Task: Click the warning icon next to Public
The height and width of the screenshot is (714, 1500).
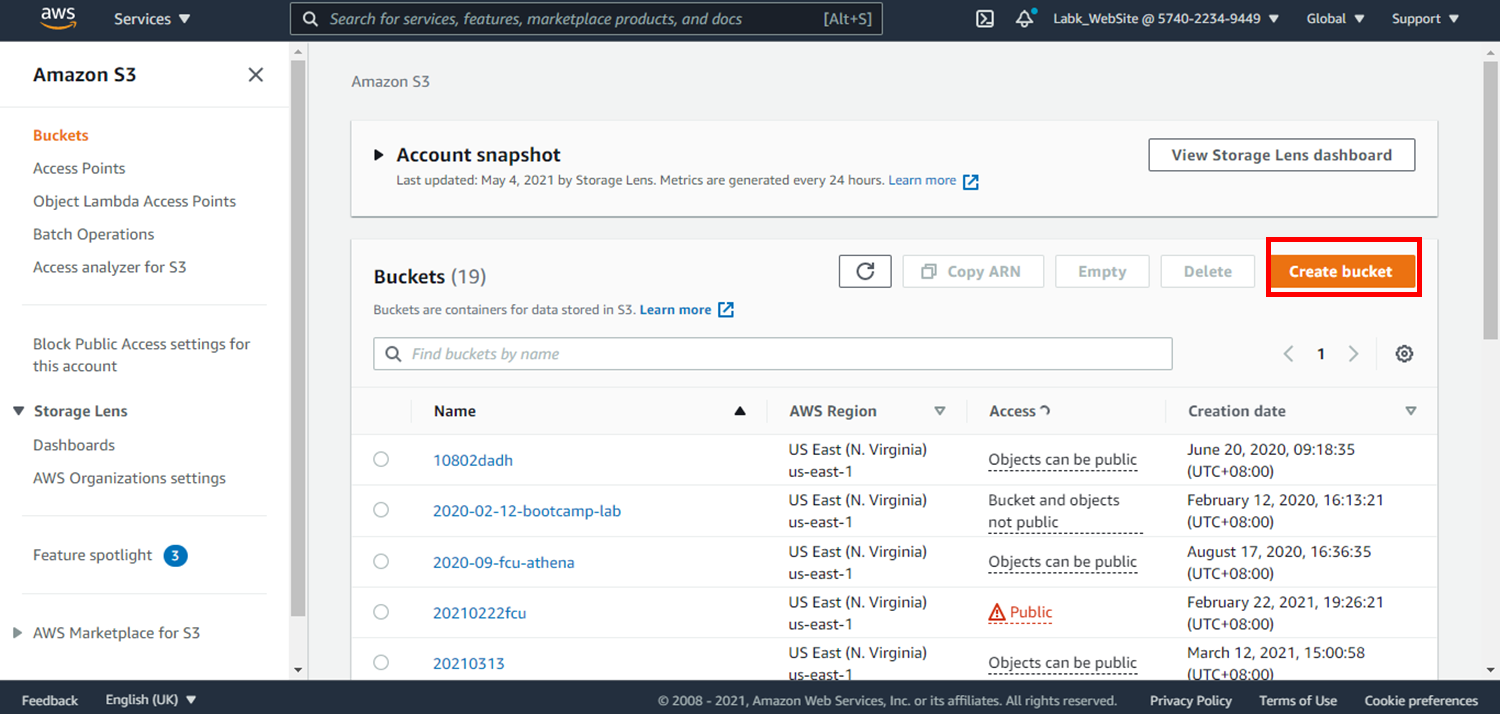Action: 997,612
